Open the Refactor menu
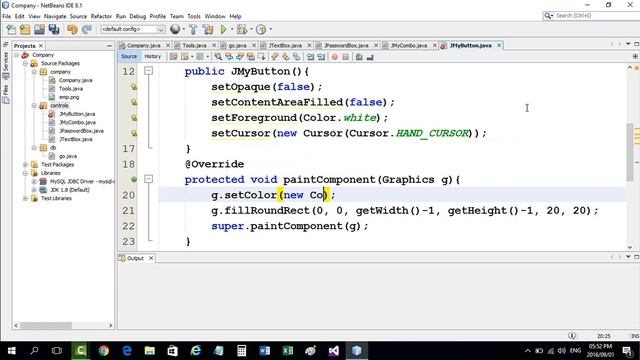Viewport: 640px width, 360px height. pyautogui.click(x=101, y=16)
